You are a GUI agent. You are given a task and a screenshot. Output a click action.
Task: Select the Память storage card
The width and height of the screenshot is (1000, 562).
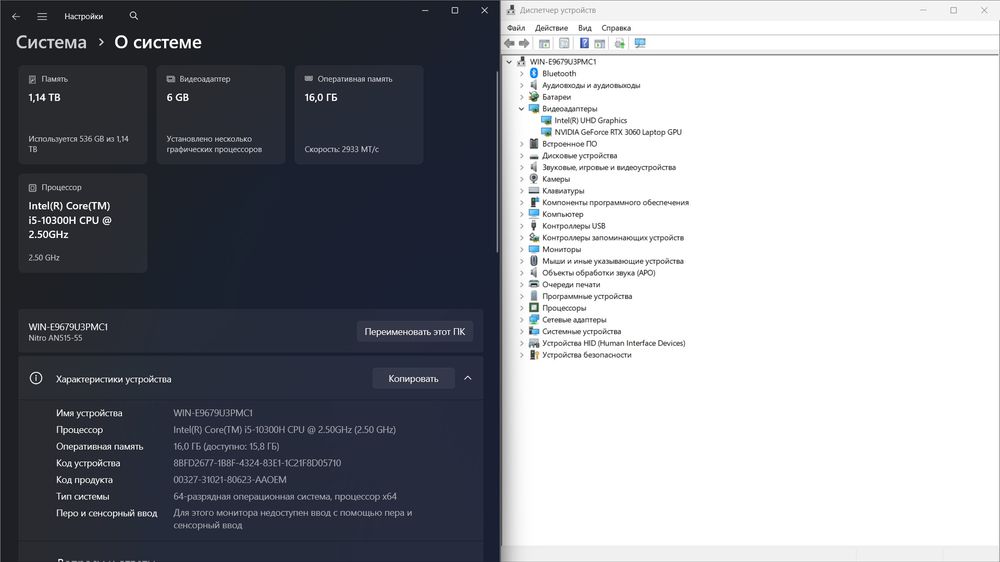[83, 115]
